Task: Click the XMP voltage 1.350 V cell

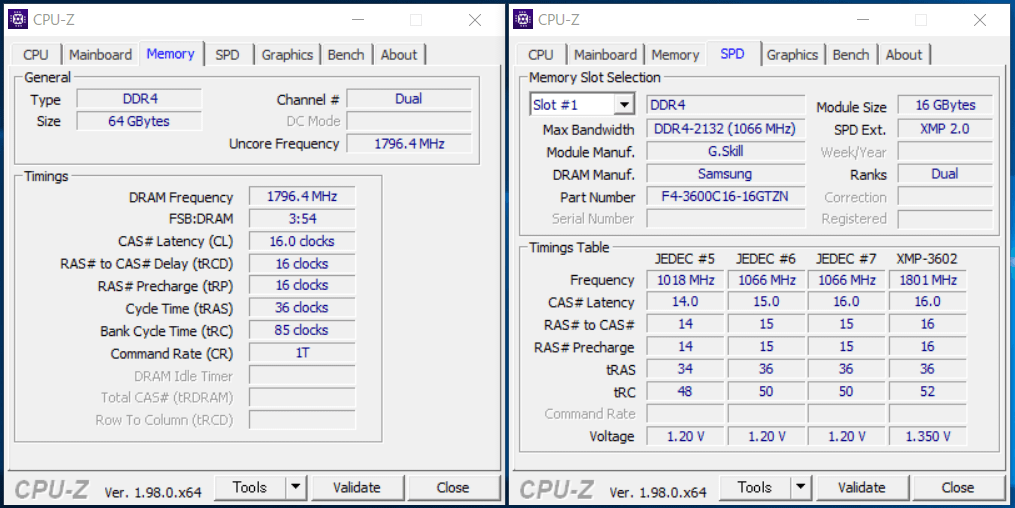Action: point(928,437)
